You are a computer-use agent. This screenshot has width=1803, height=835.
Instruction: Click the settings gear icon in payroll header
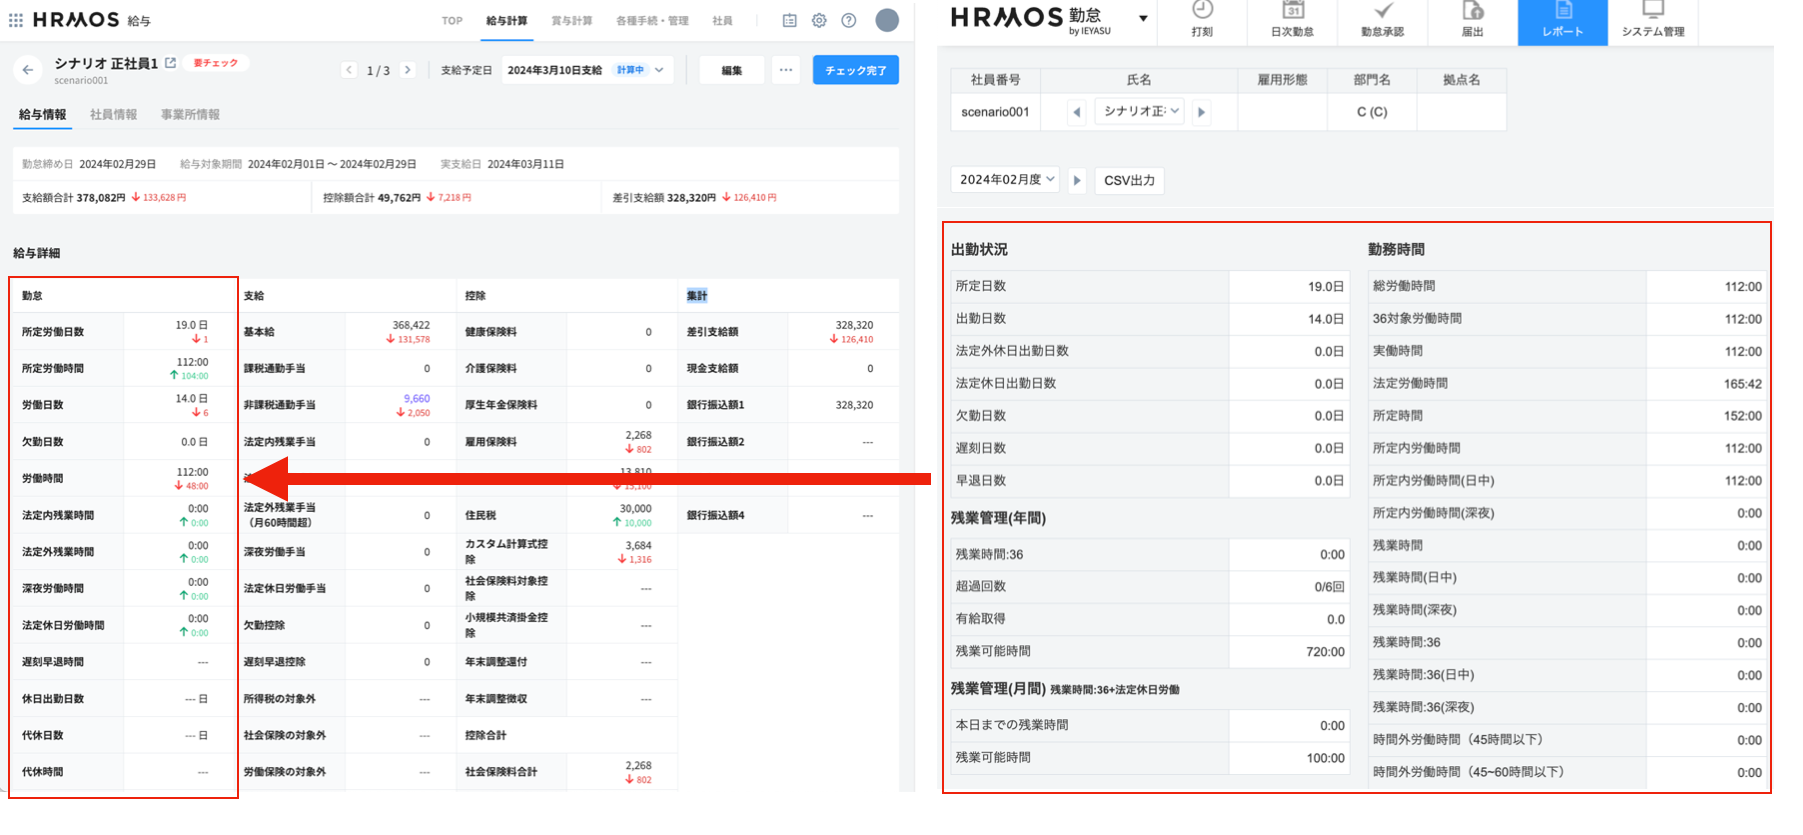coord(819,20)
